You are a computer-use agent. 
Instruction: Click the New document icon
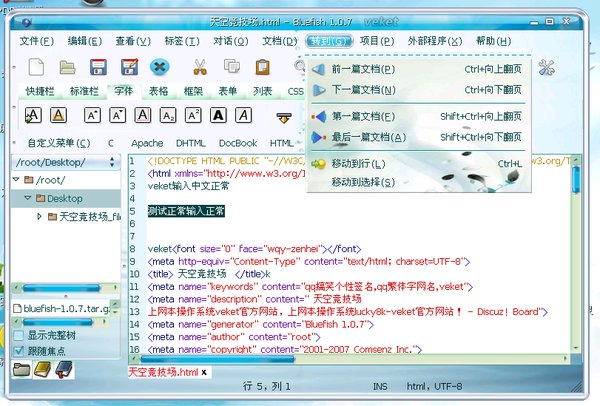pos(36,67)
